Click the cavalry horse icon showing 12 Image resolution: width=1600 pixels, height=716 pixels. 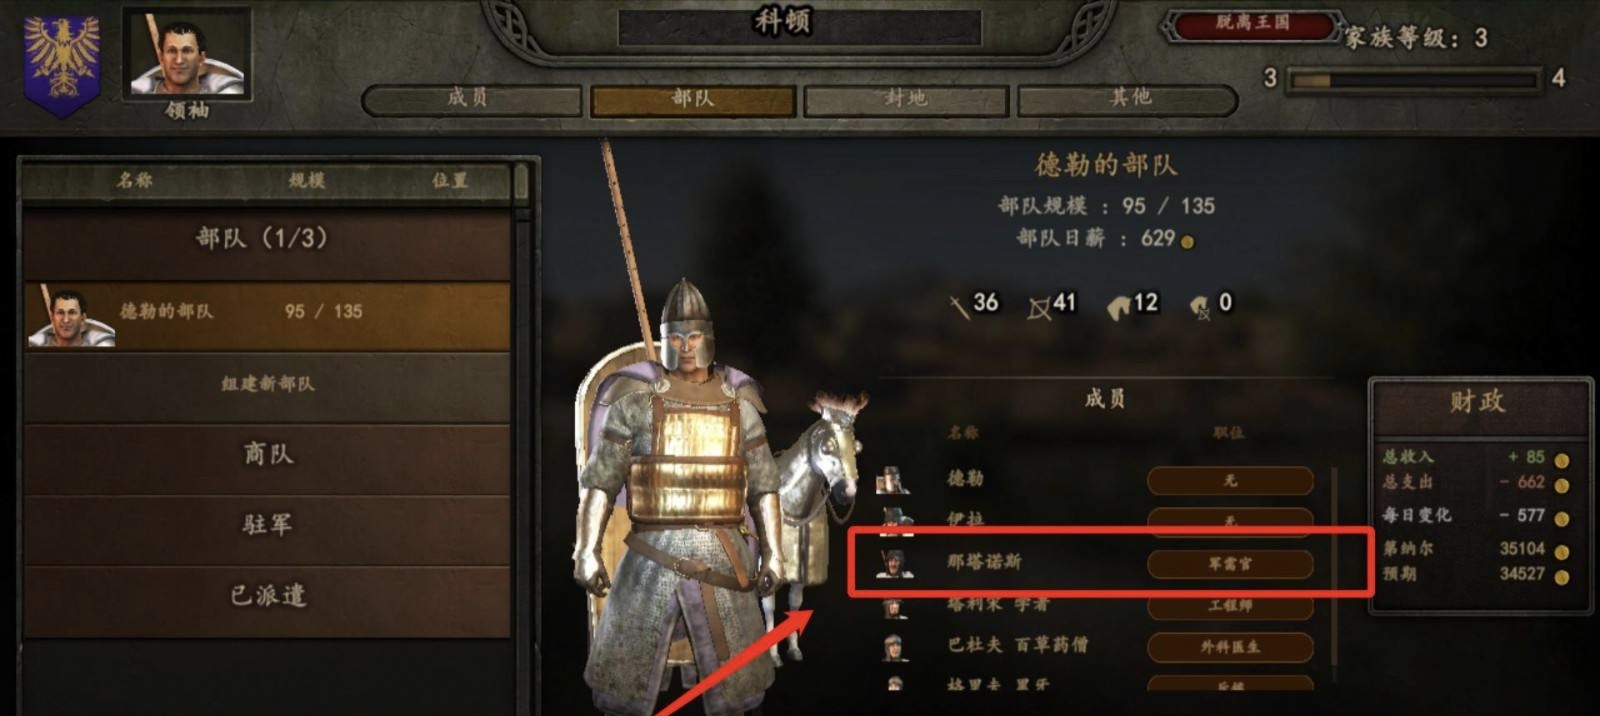(1118, 305)
